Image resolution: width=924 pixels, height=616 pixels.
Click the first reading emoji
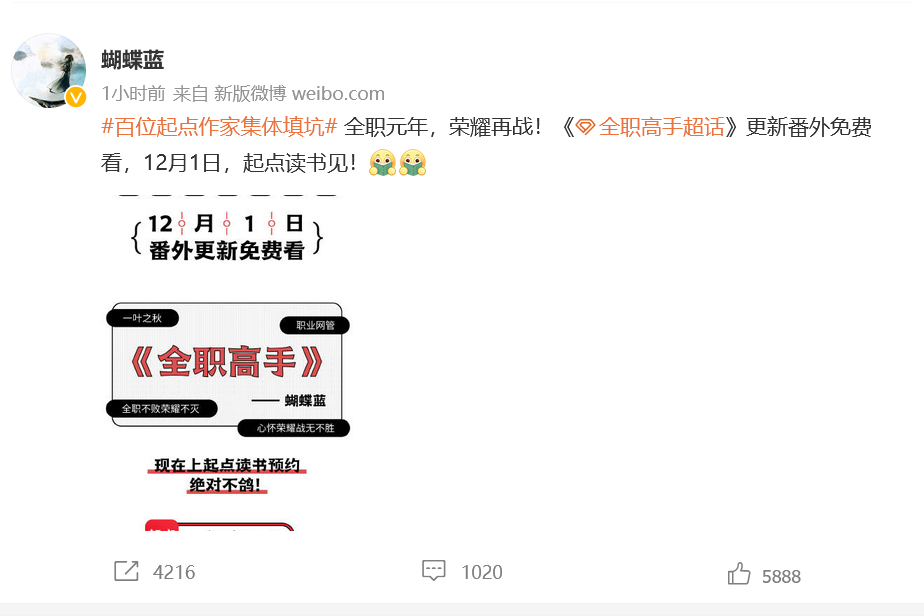[x=382, y=163]
